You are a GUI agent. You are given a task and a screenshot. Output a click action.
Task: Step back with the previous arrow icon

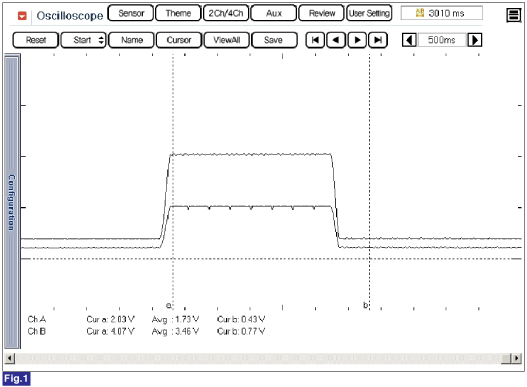tap(336, 40)
